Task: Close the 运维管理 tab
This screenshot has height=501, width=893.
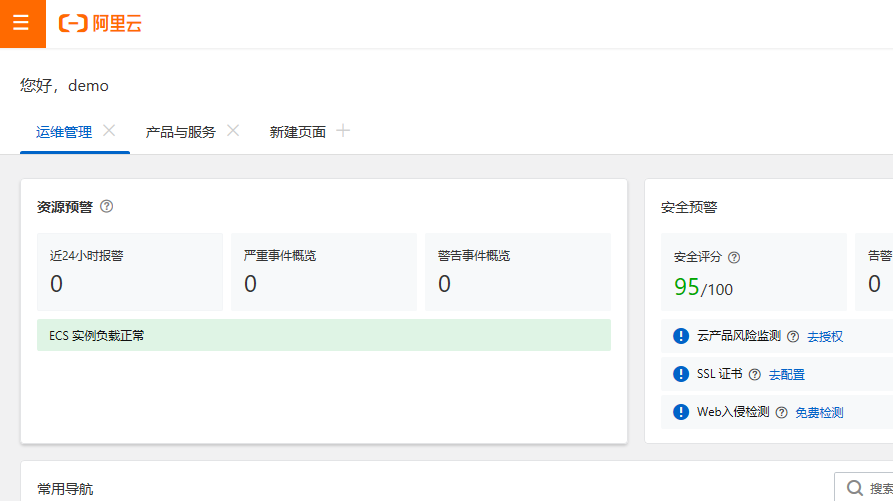Action: point(109,131)
